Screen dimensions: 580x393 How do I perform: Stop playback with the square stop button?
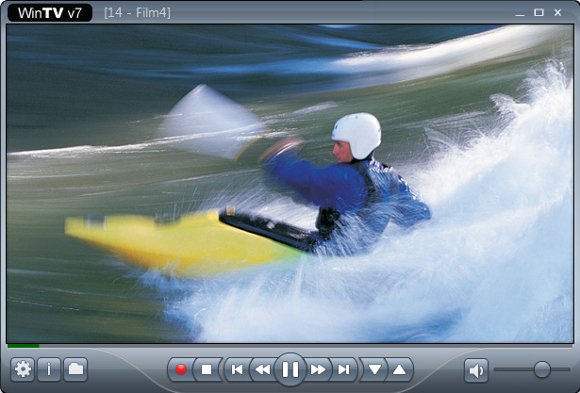[207, 369]
